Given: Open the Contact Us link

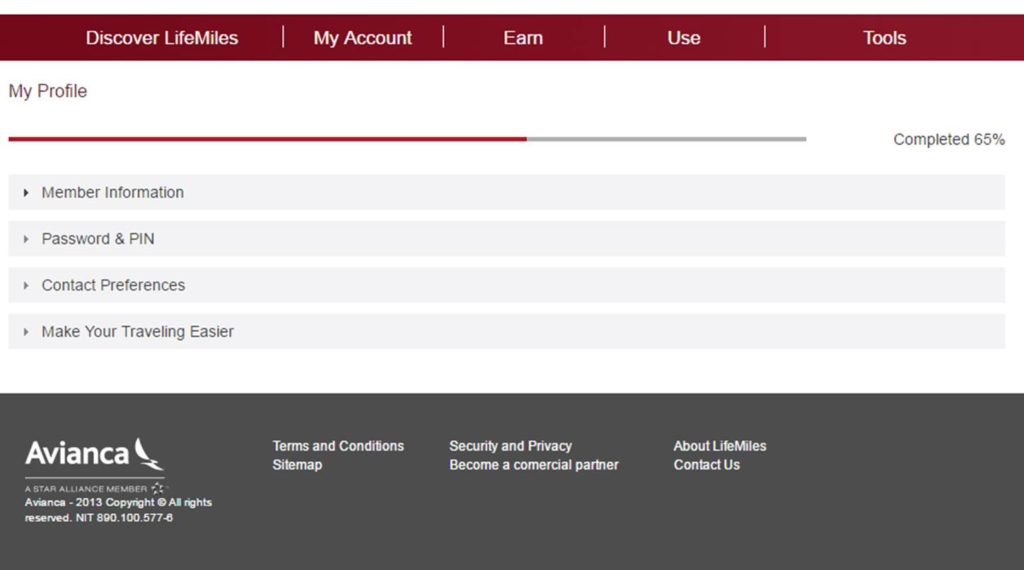Looking at the screenshot, I should point(707,465).
